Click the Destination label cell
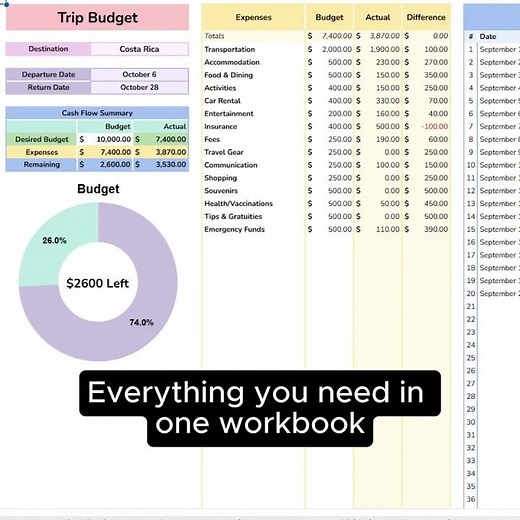This screenshot has height=520, width=520. pyautogui.click(x=48, y=49)
